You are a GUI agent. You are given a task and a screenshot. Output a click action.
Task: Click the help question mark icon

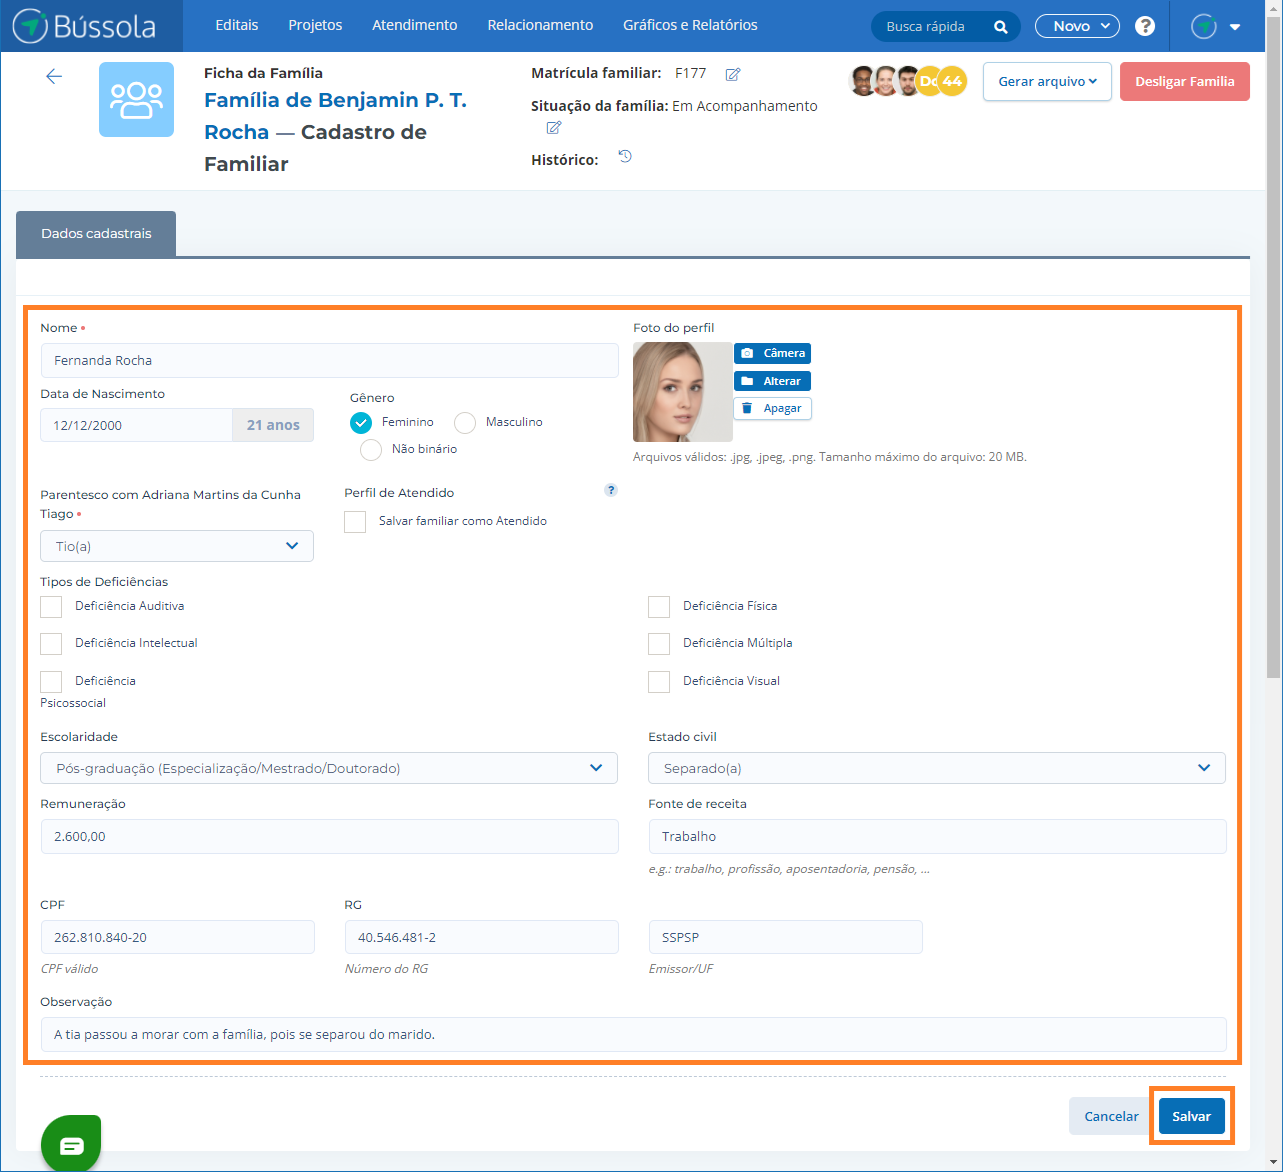[1146, 26]
